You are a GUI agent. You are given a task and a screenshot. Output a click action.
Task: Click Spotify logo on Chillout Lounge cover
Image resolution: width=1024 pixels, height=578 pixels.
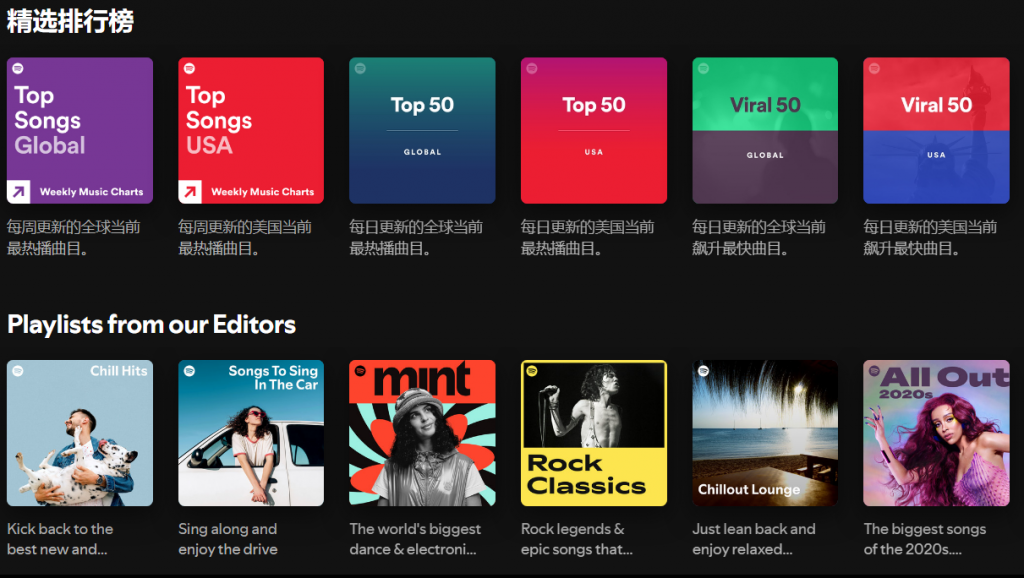tap(703, 371)
